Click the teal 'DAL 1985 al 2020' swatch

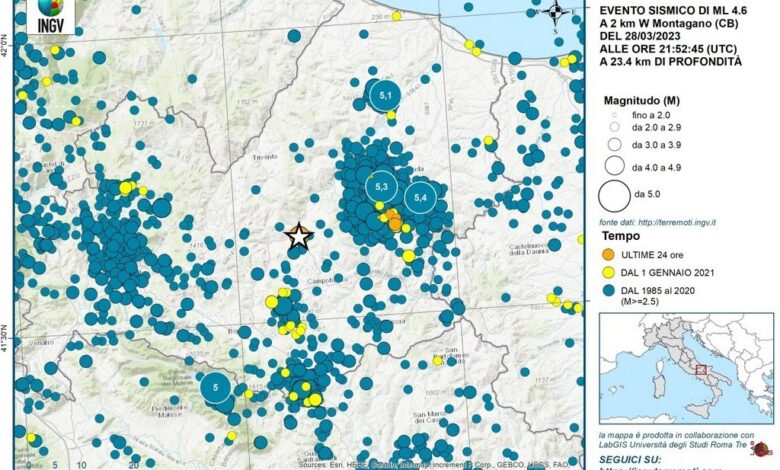point(608,290)
